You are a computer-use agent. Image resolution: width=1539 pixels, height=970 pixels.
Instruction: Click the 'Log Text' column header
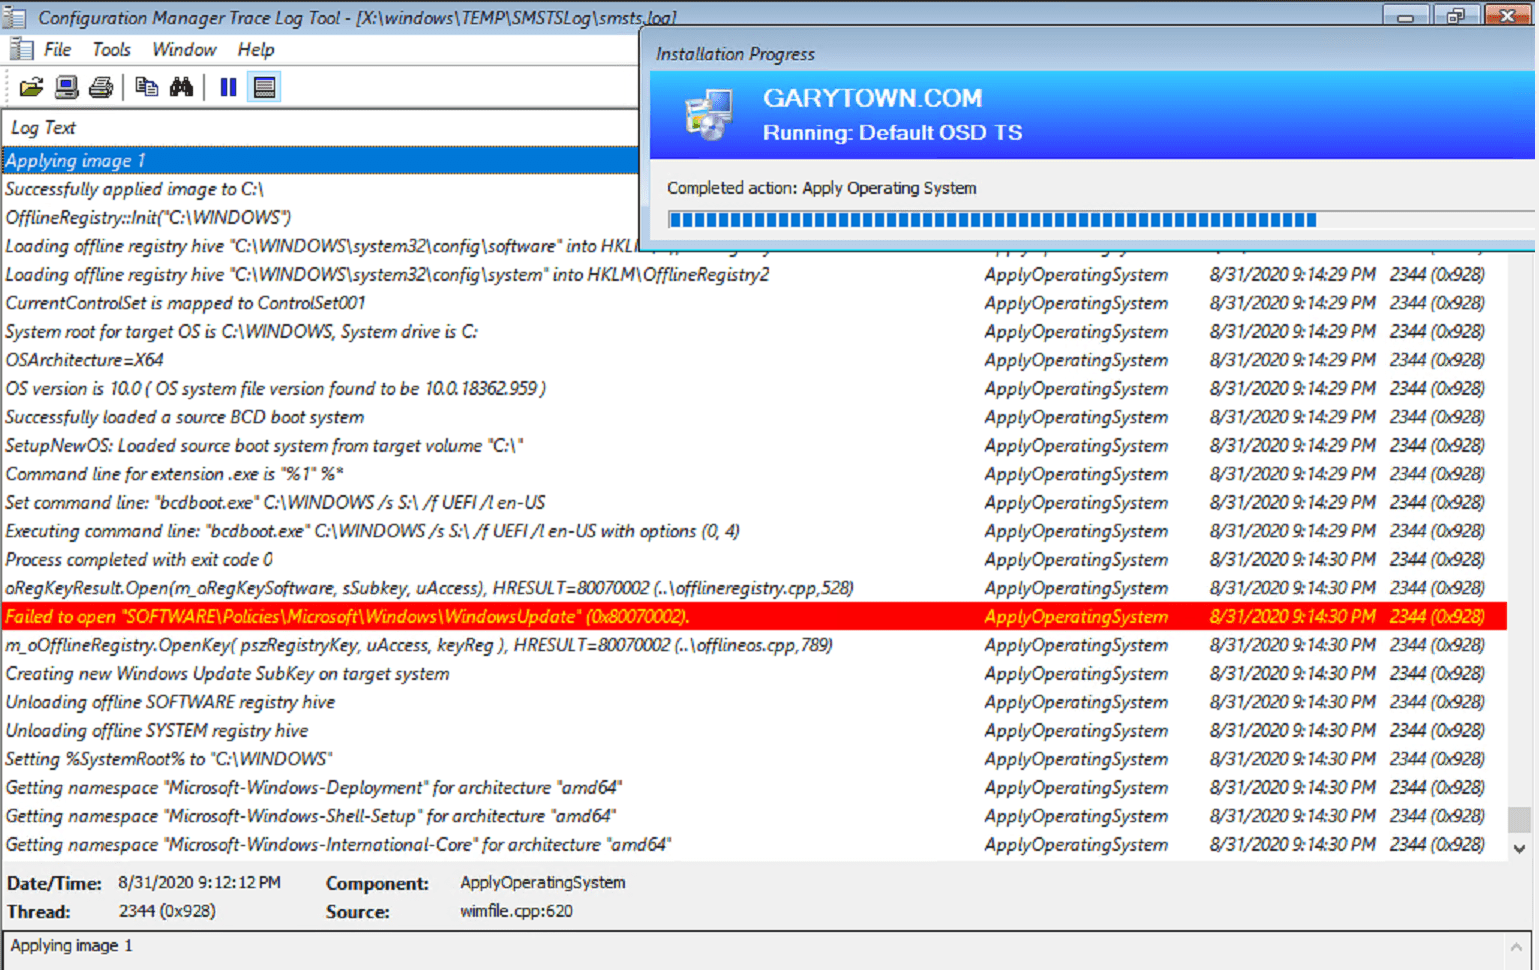pos(43,127)
